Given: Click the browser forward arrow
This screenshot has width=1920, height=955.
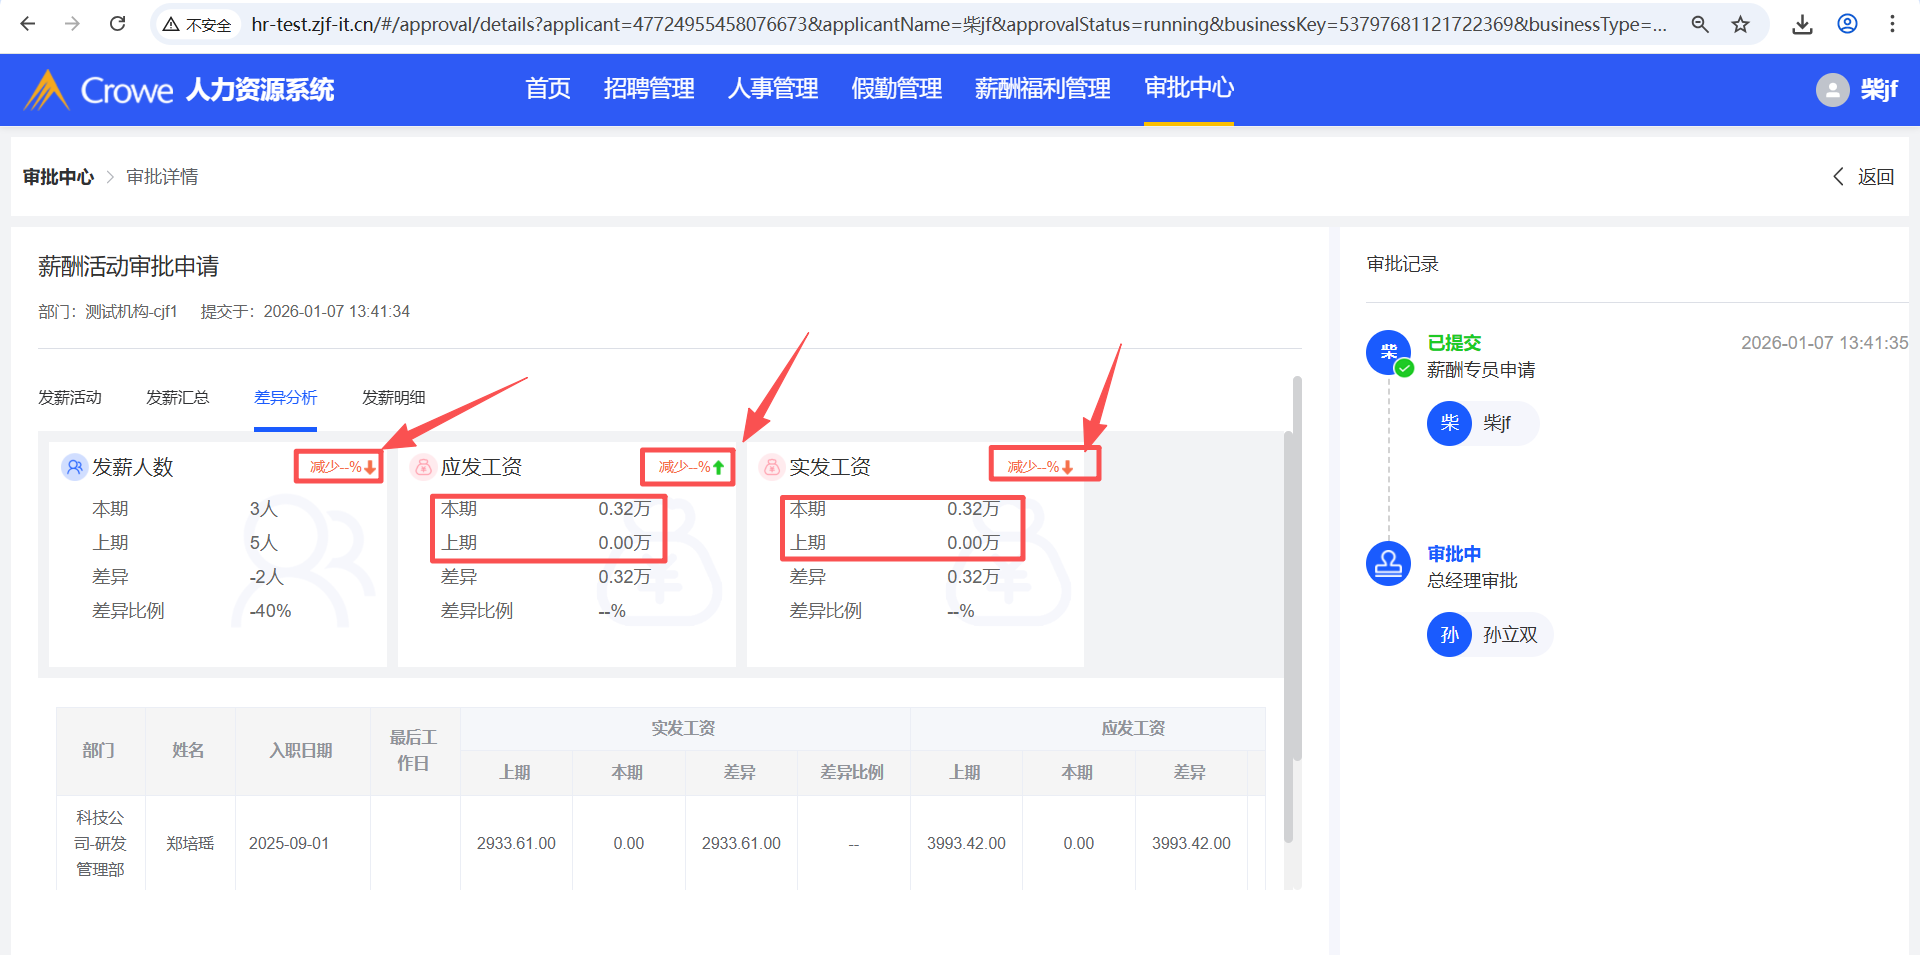Looking at the screenshot, I should tap(72, 24).
